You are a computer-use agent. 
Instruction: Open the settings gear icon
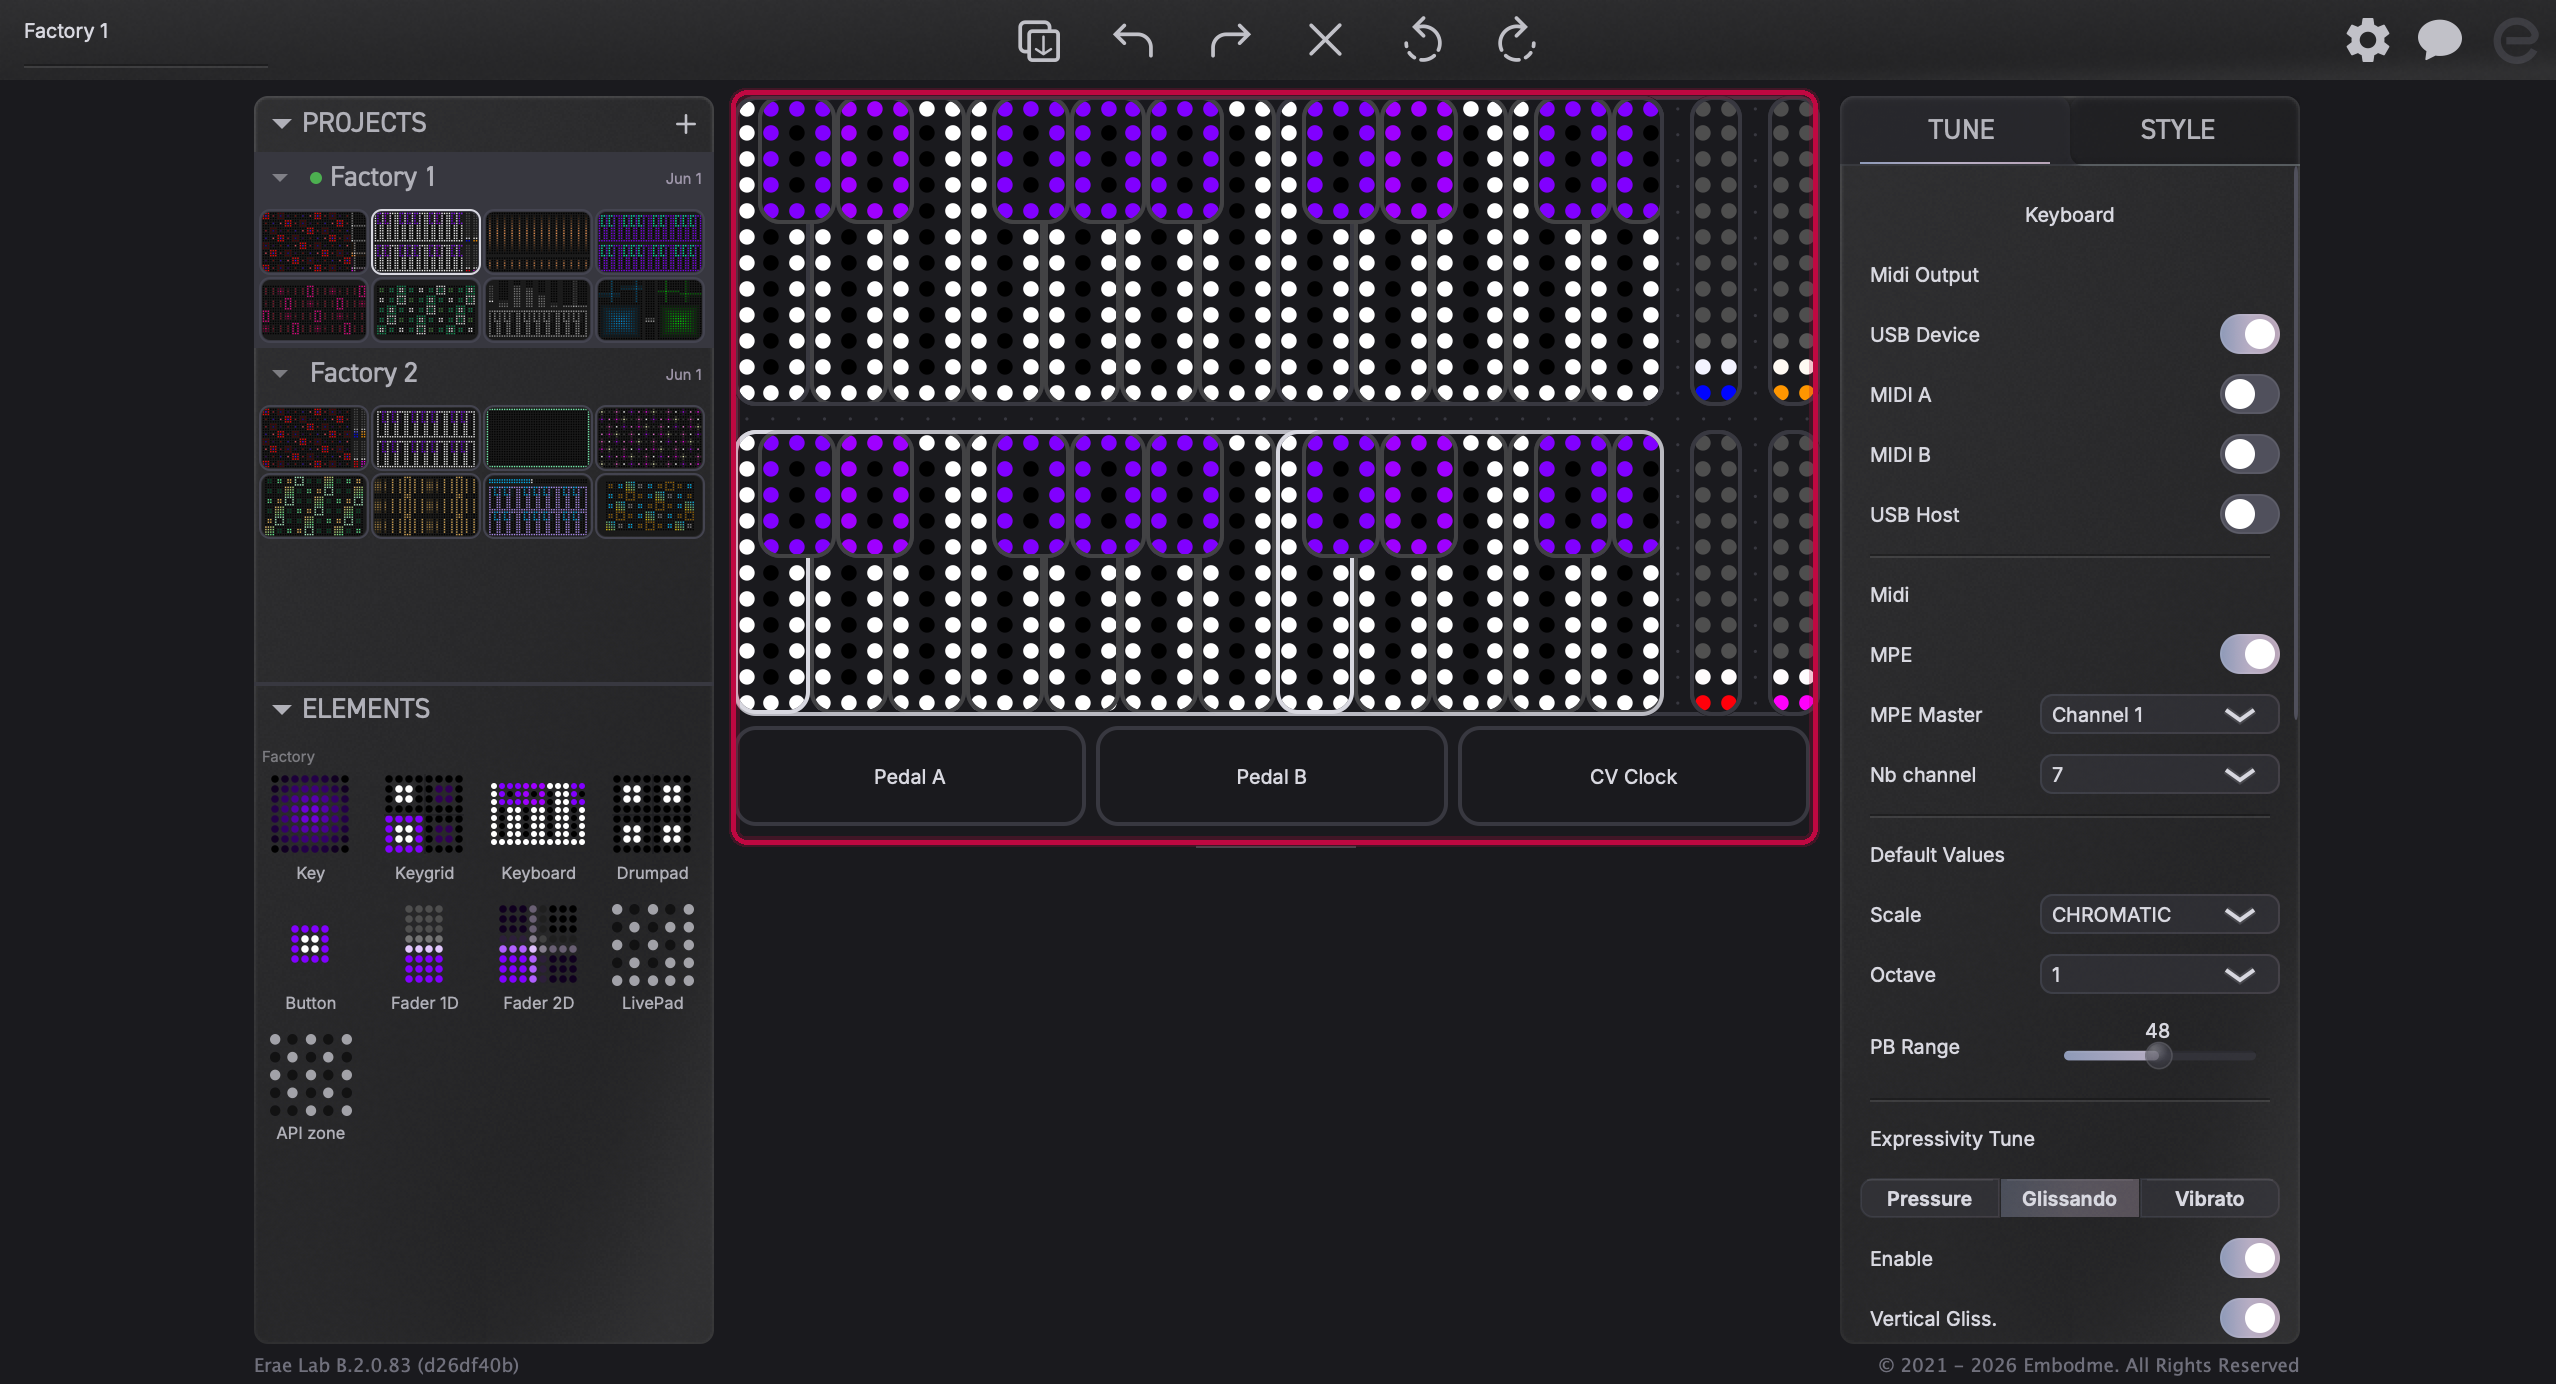[2367, 41]
